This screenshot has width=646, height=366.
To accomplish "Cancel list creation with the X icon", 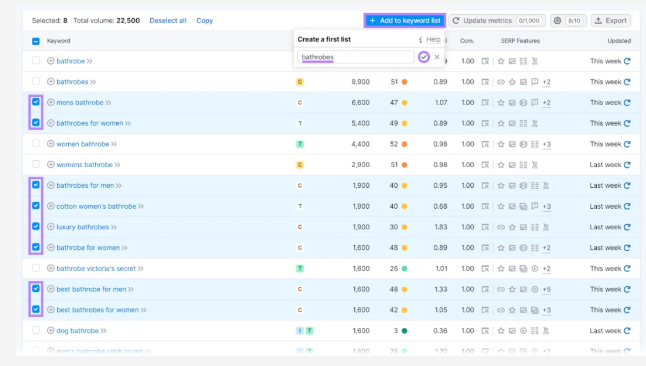I will (437, 57).
